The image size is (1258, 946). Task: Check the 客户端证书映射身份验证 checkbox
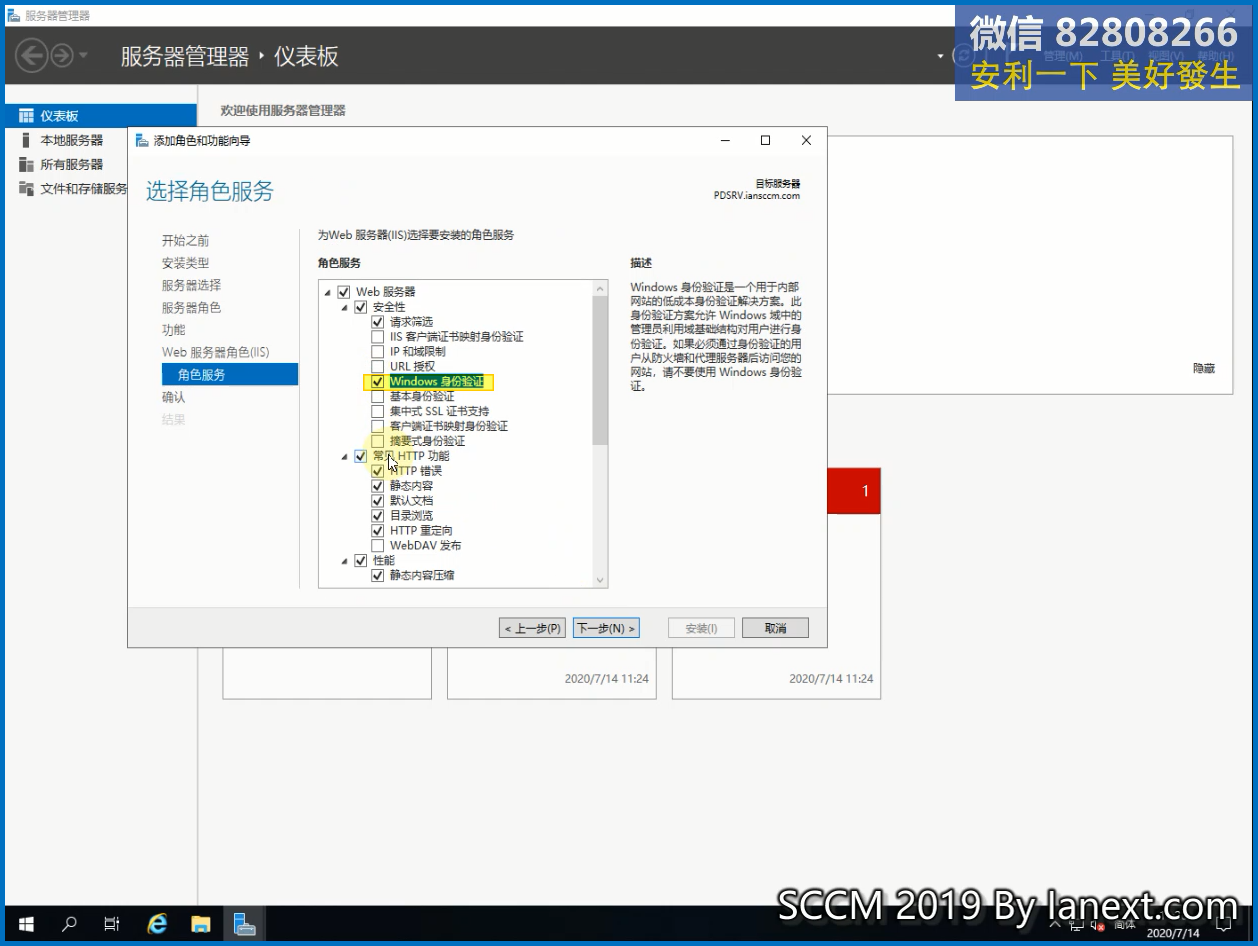tap(378, 426)
